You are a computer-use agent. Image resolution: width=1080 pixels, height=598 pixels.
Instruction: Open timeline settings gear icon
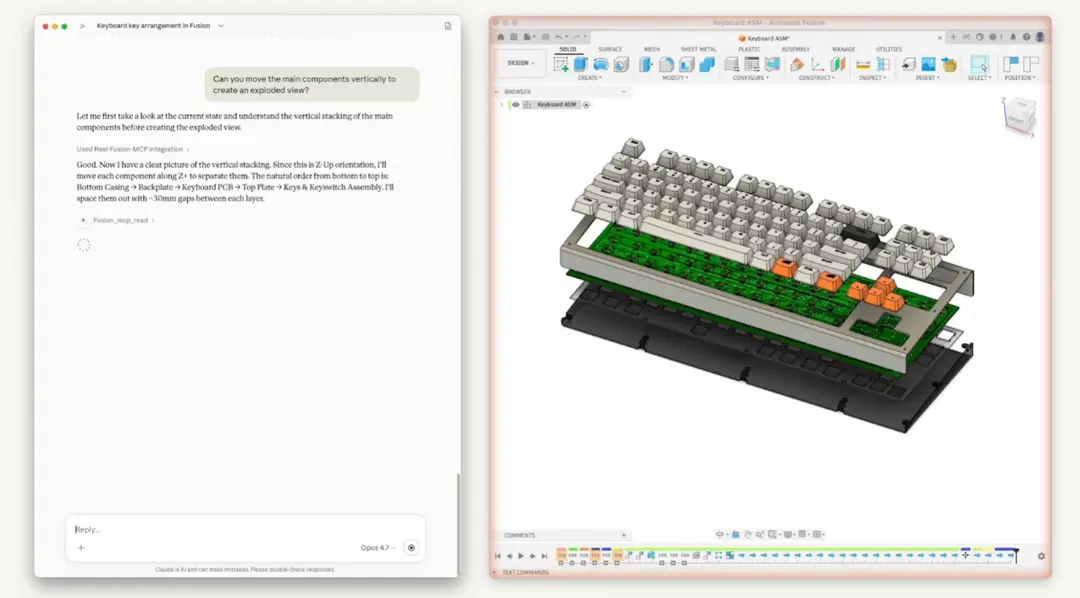[1041, 556]
